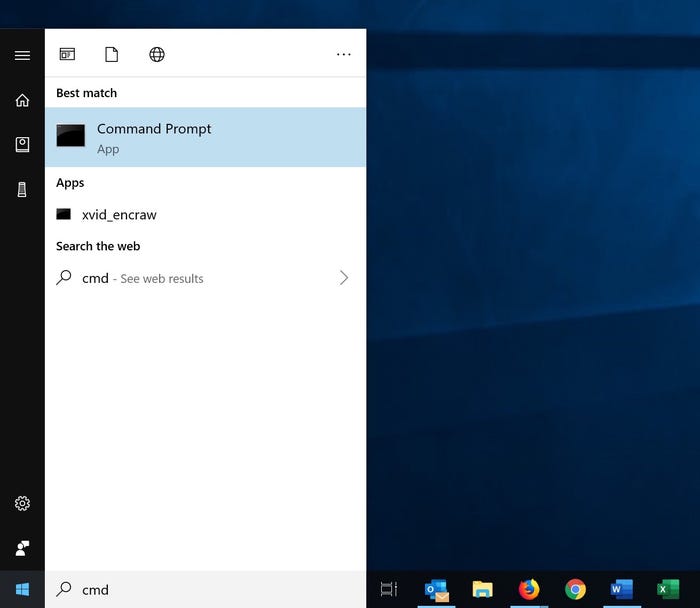Screen dimensions: 700x608
Task: Click the Best match heading
Action: (87, 93)
